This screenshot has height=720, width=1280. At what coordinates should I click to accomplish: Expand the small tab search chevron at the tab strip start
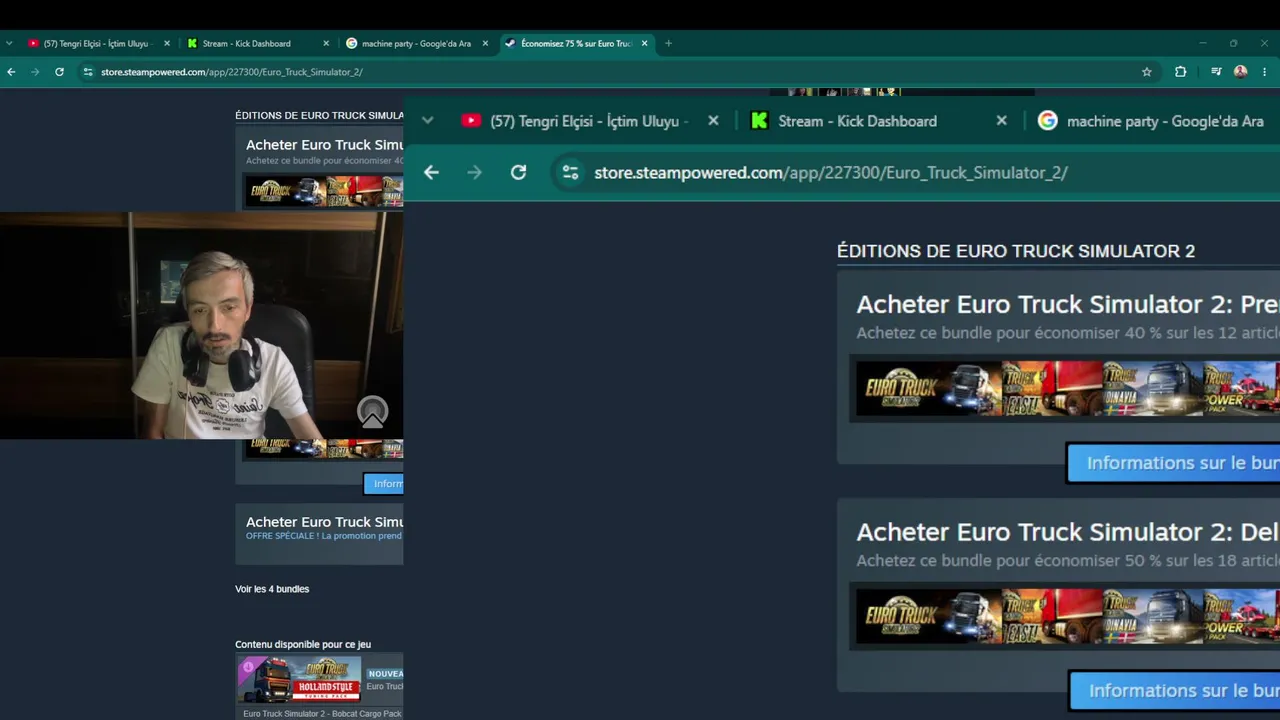click(9, 43)
